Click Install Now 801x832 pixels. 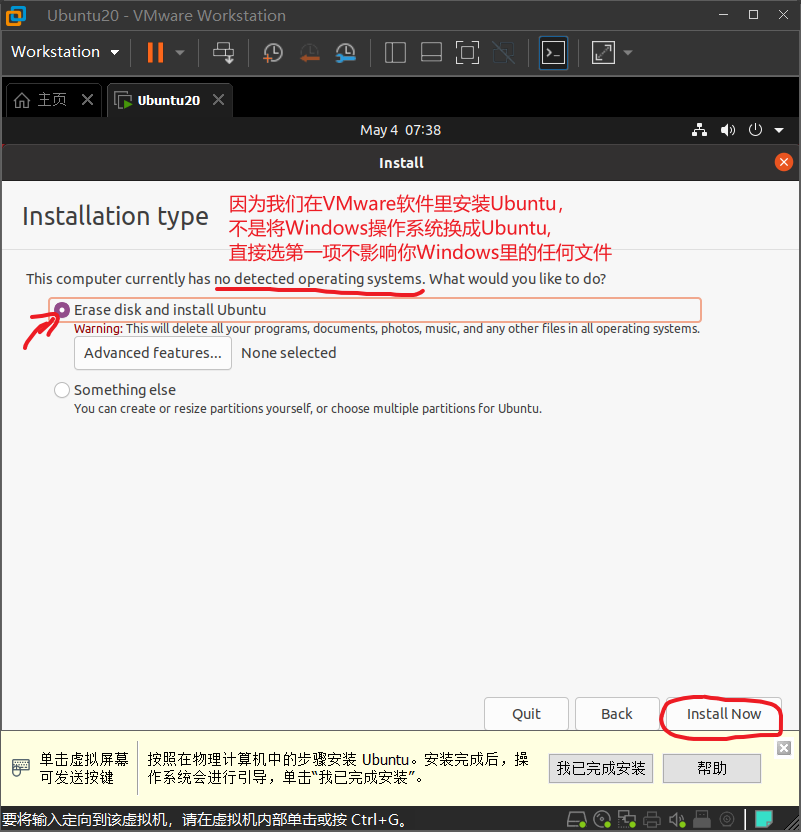(724, 714)
